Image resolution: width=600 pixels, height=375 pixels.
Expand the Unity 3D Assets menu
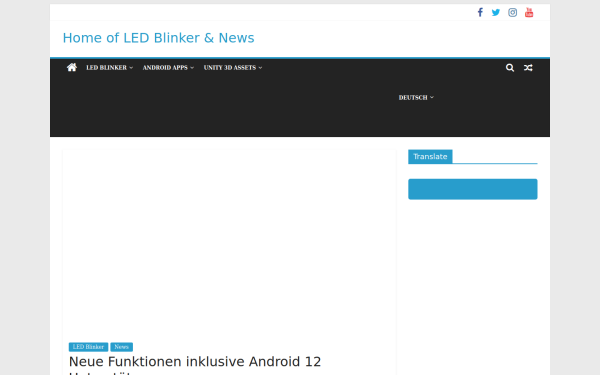(x=233, y=68)
